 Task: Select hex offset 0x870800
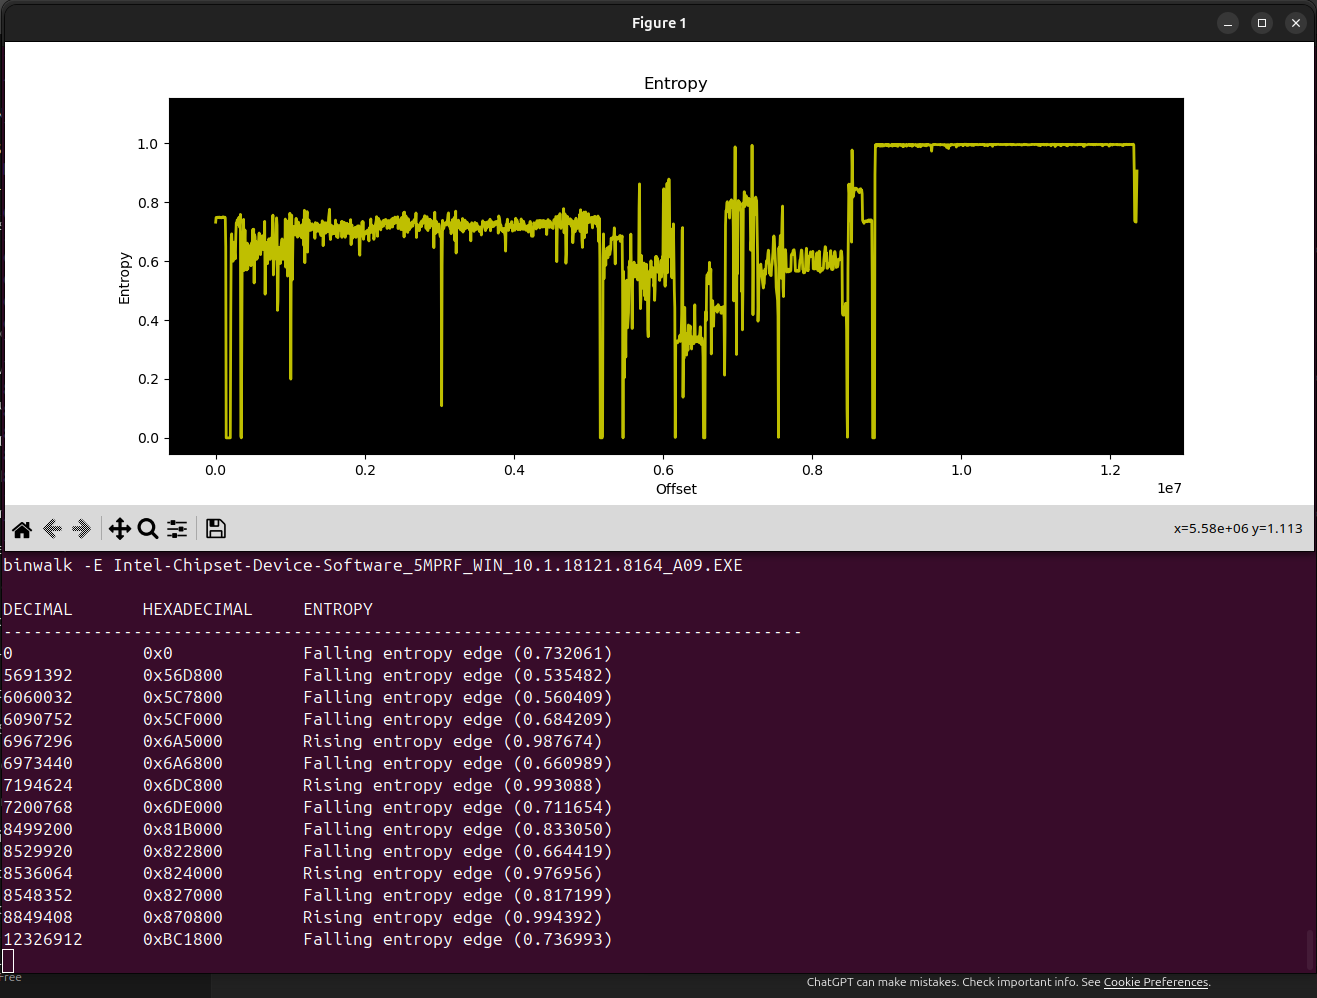coord(183,917)
